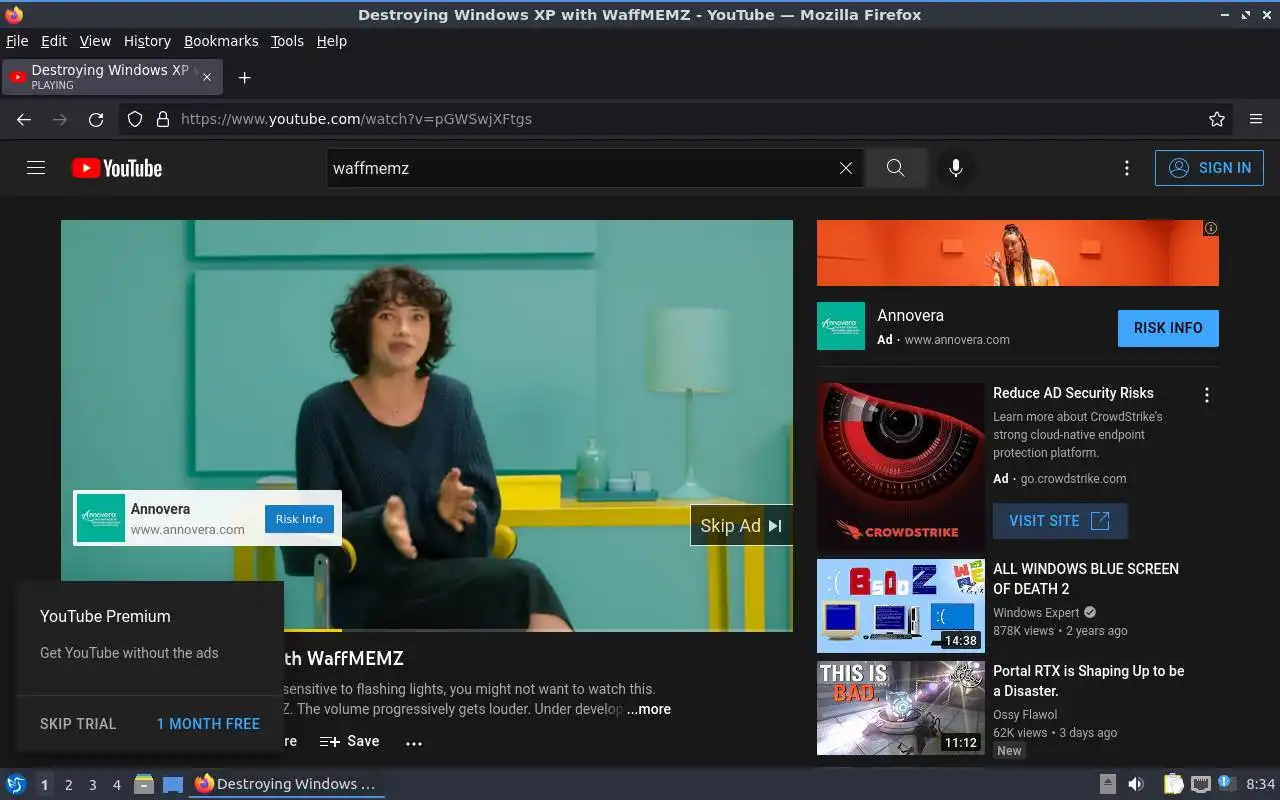Open volume control in system tray
Viewport: 1280px width, 800px height.
coord(1135,784)
